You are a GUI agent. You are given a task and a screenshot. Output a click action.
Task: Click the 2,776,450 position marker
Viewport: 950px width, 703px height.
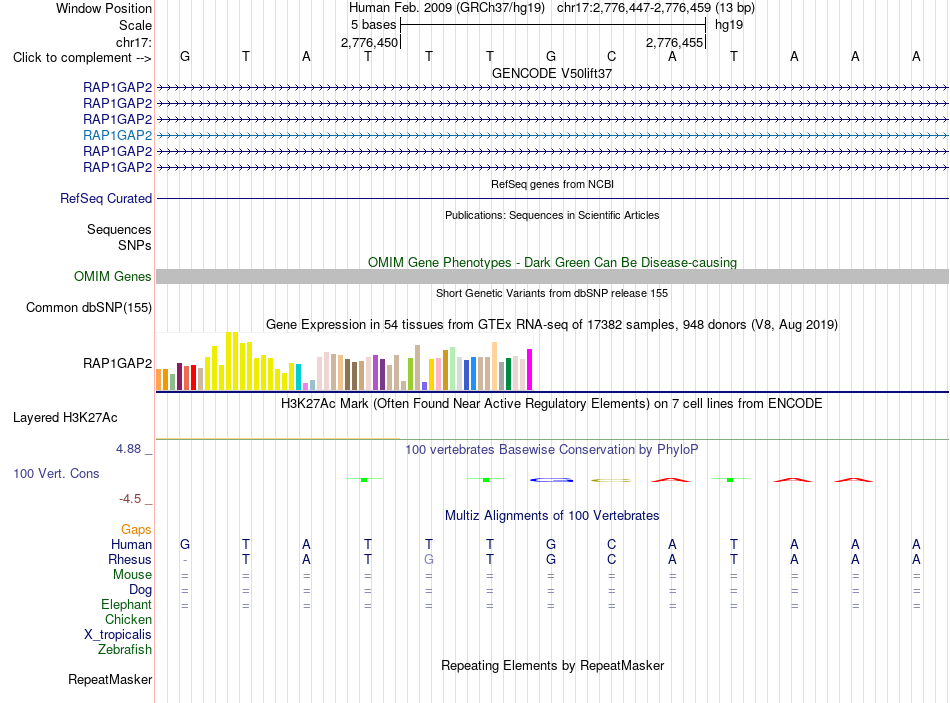[370, 42]
